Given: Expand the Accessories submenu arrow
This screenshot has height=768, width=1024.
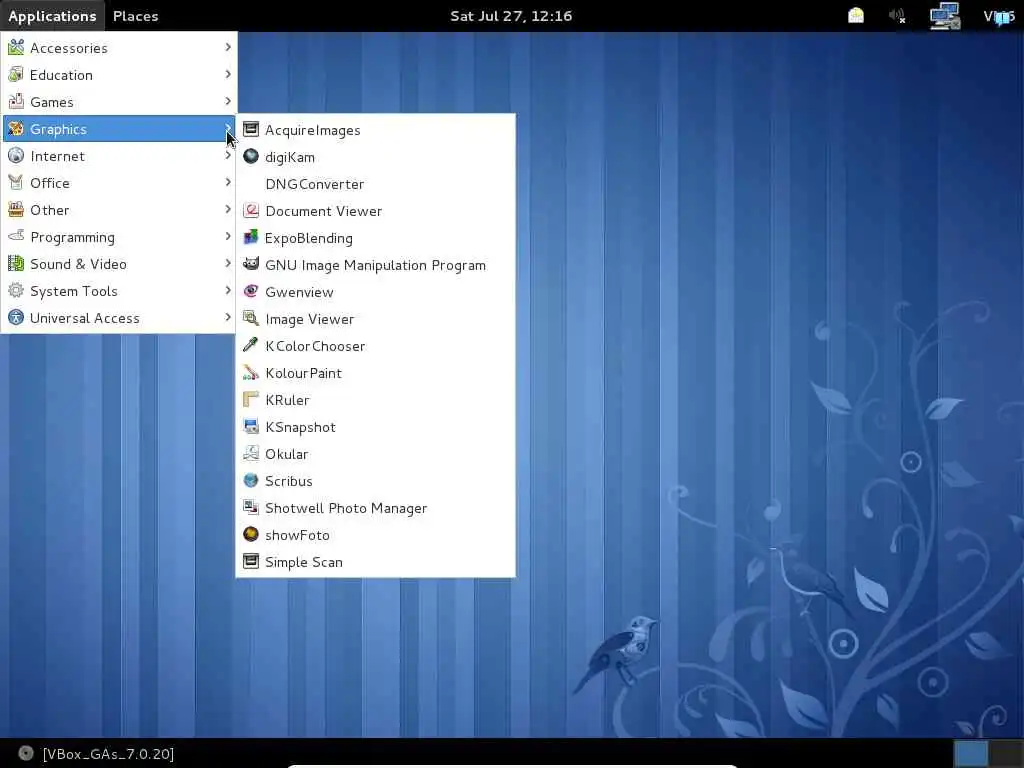Looking at the screenshot, I should (x=228, y=47).
